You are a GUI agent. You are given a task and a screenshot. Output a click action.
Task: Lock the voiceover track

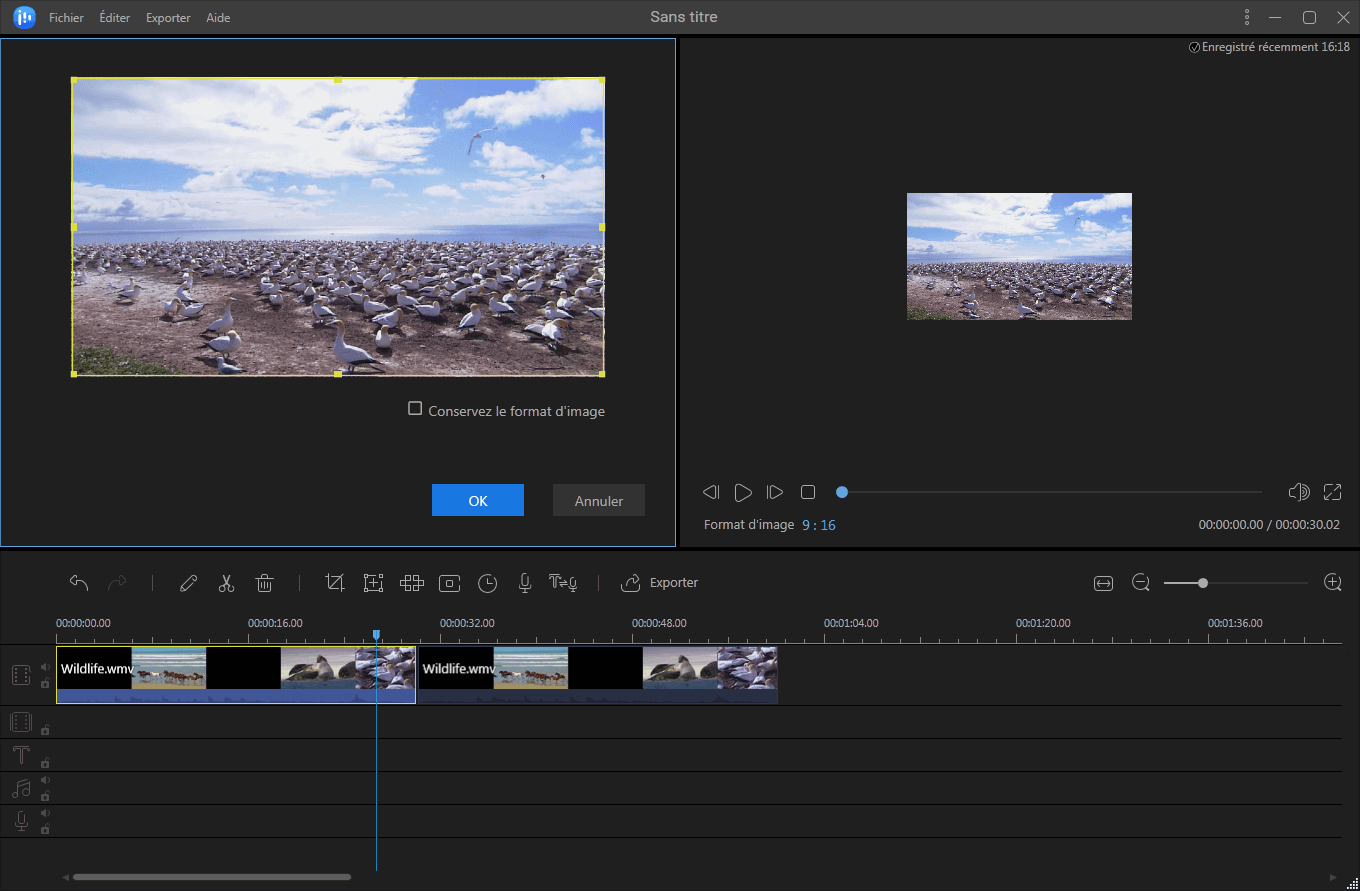(45, 829)
